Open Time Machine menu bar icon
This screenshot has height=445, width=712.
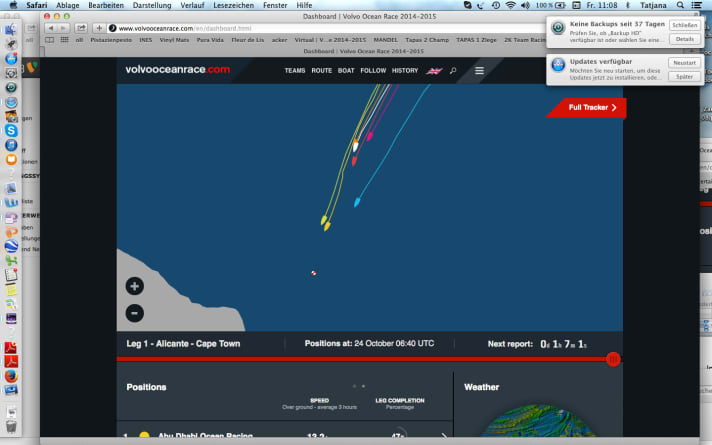click(496, 5)
